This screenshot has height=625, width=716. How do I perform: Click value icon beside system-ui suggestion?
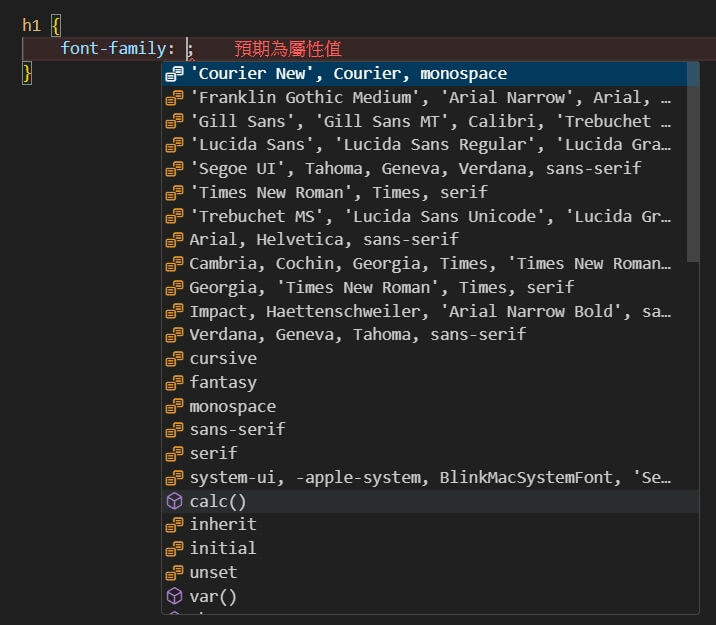(x=174, y=478)
